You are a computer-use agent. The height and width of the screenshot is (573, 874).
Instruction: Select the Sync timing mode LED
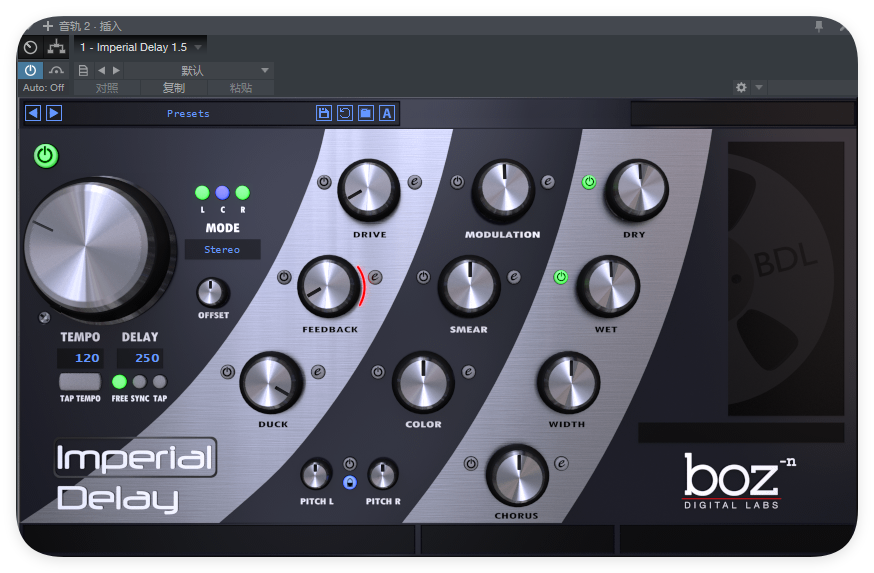(139, 382)
